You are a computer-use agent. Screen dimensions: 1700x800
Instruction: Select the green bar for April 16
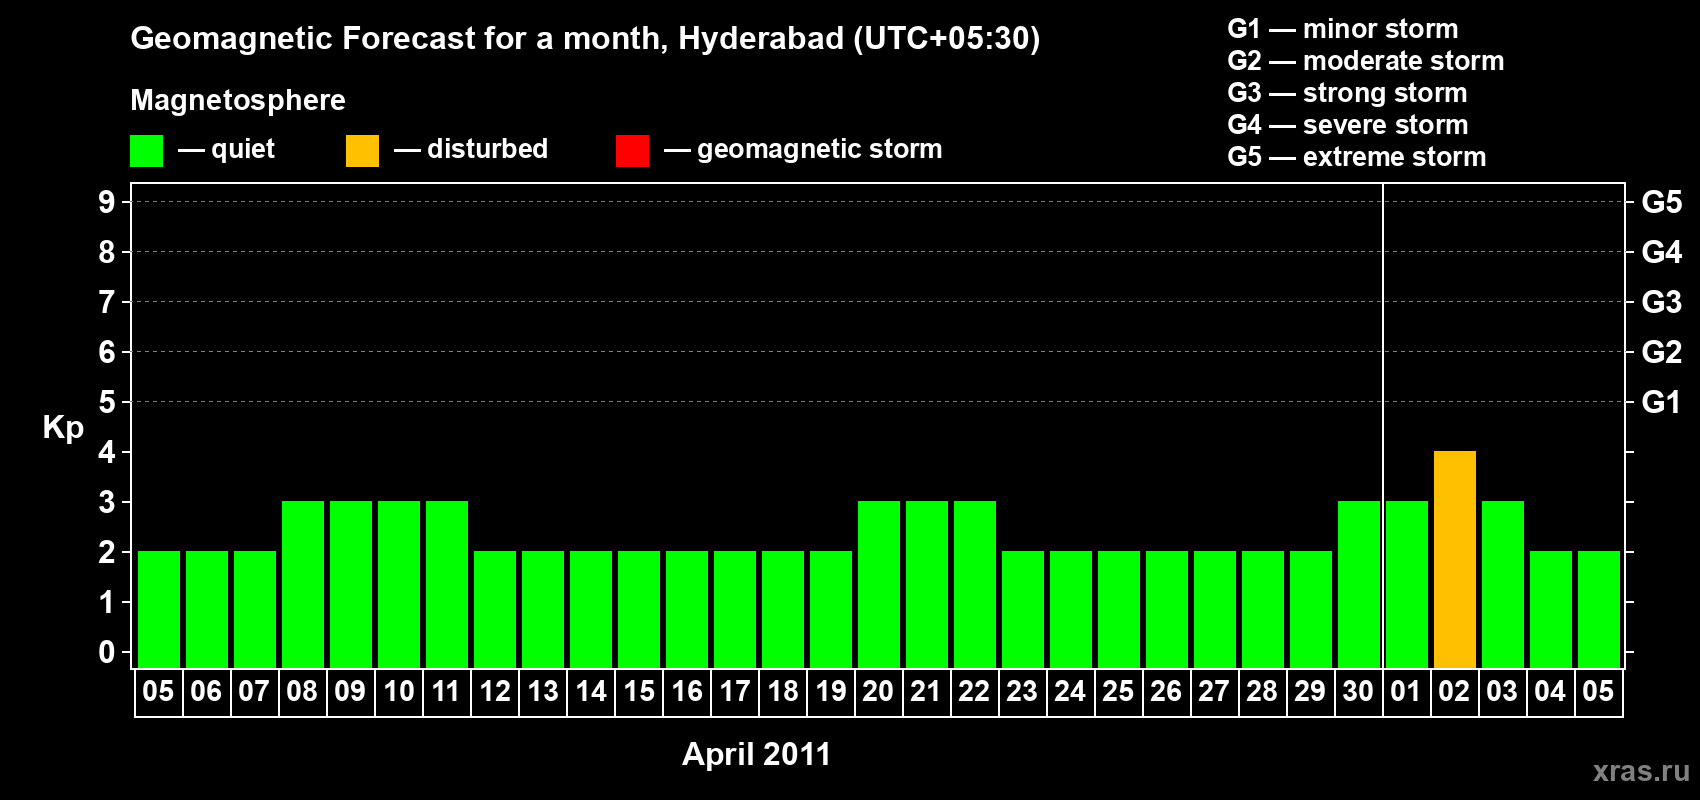(x=687, y=609)
